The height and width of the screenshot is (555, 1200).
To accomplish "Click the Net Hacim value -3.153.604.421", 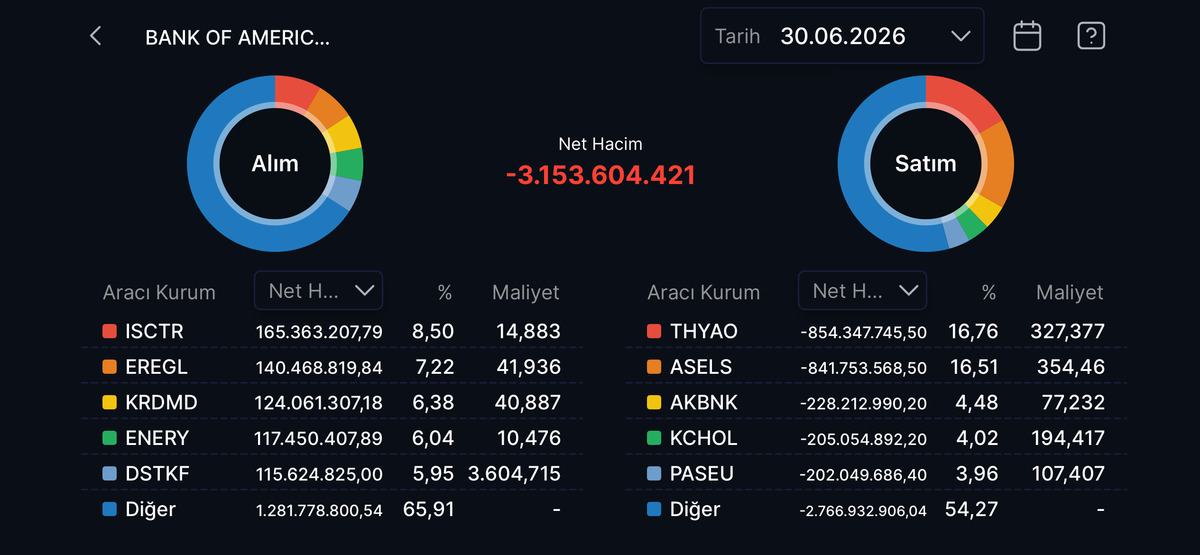I will (600, 175).
